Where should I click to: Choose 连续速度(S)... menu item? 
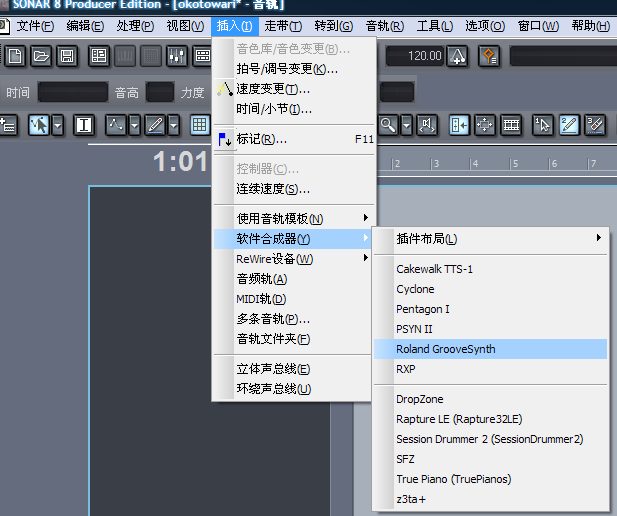(x=292, y=189)
